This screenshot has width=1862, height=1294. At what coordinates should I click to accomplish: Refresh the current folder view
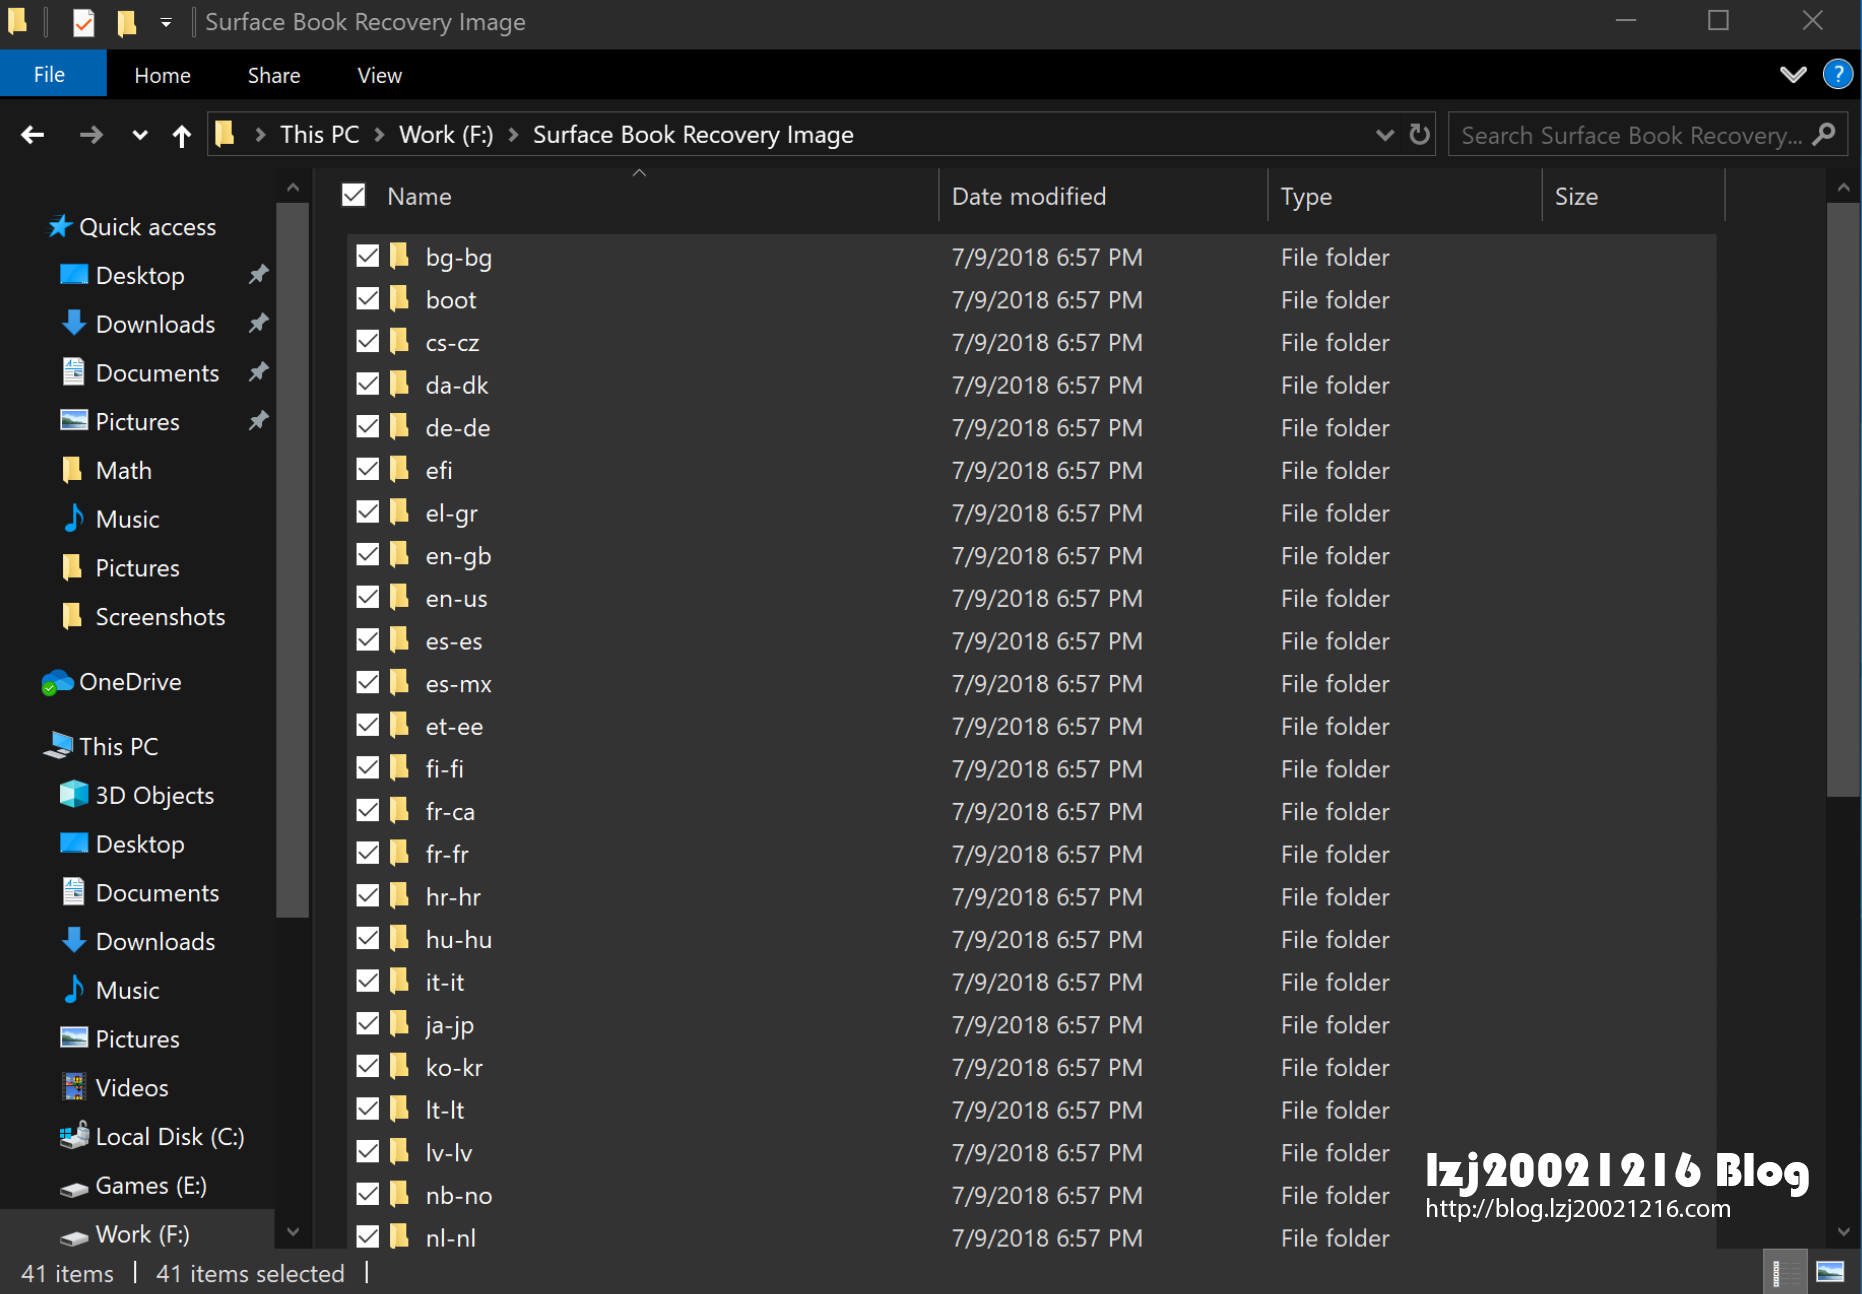click(1419, 134)
